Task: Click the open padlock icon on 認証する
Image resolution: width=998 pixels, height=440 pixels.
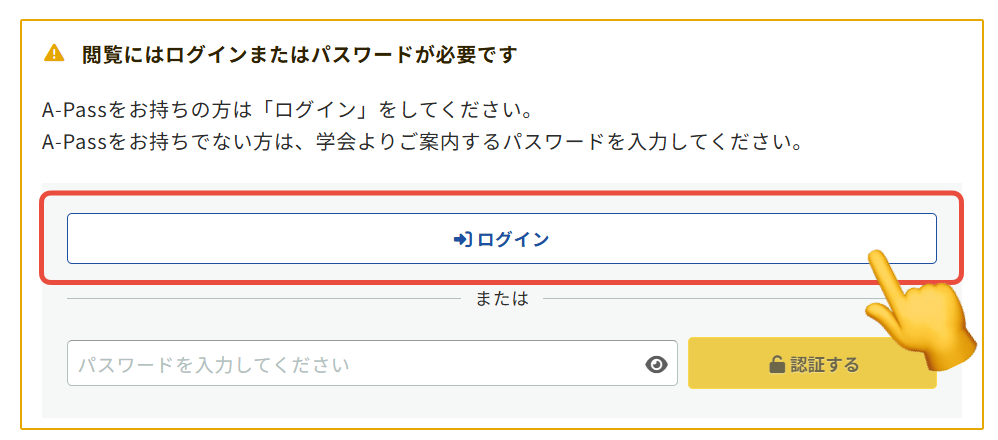Action: click(x=777, y=365)
